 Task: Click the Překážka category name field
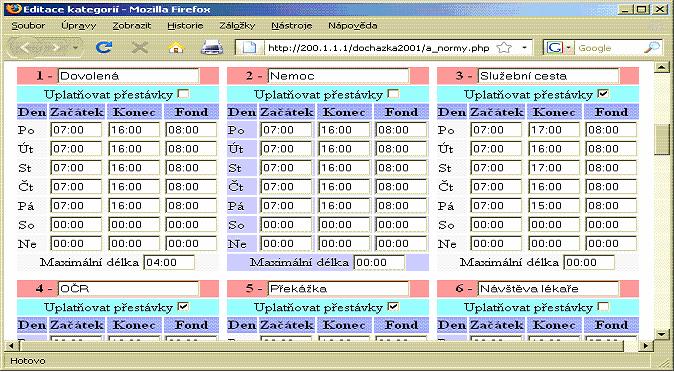338,289
